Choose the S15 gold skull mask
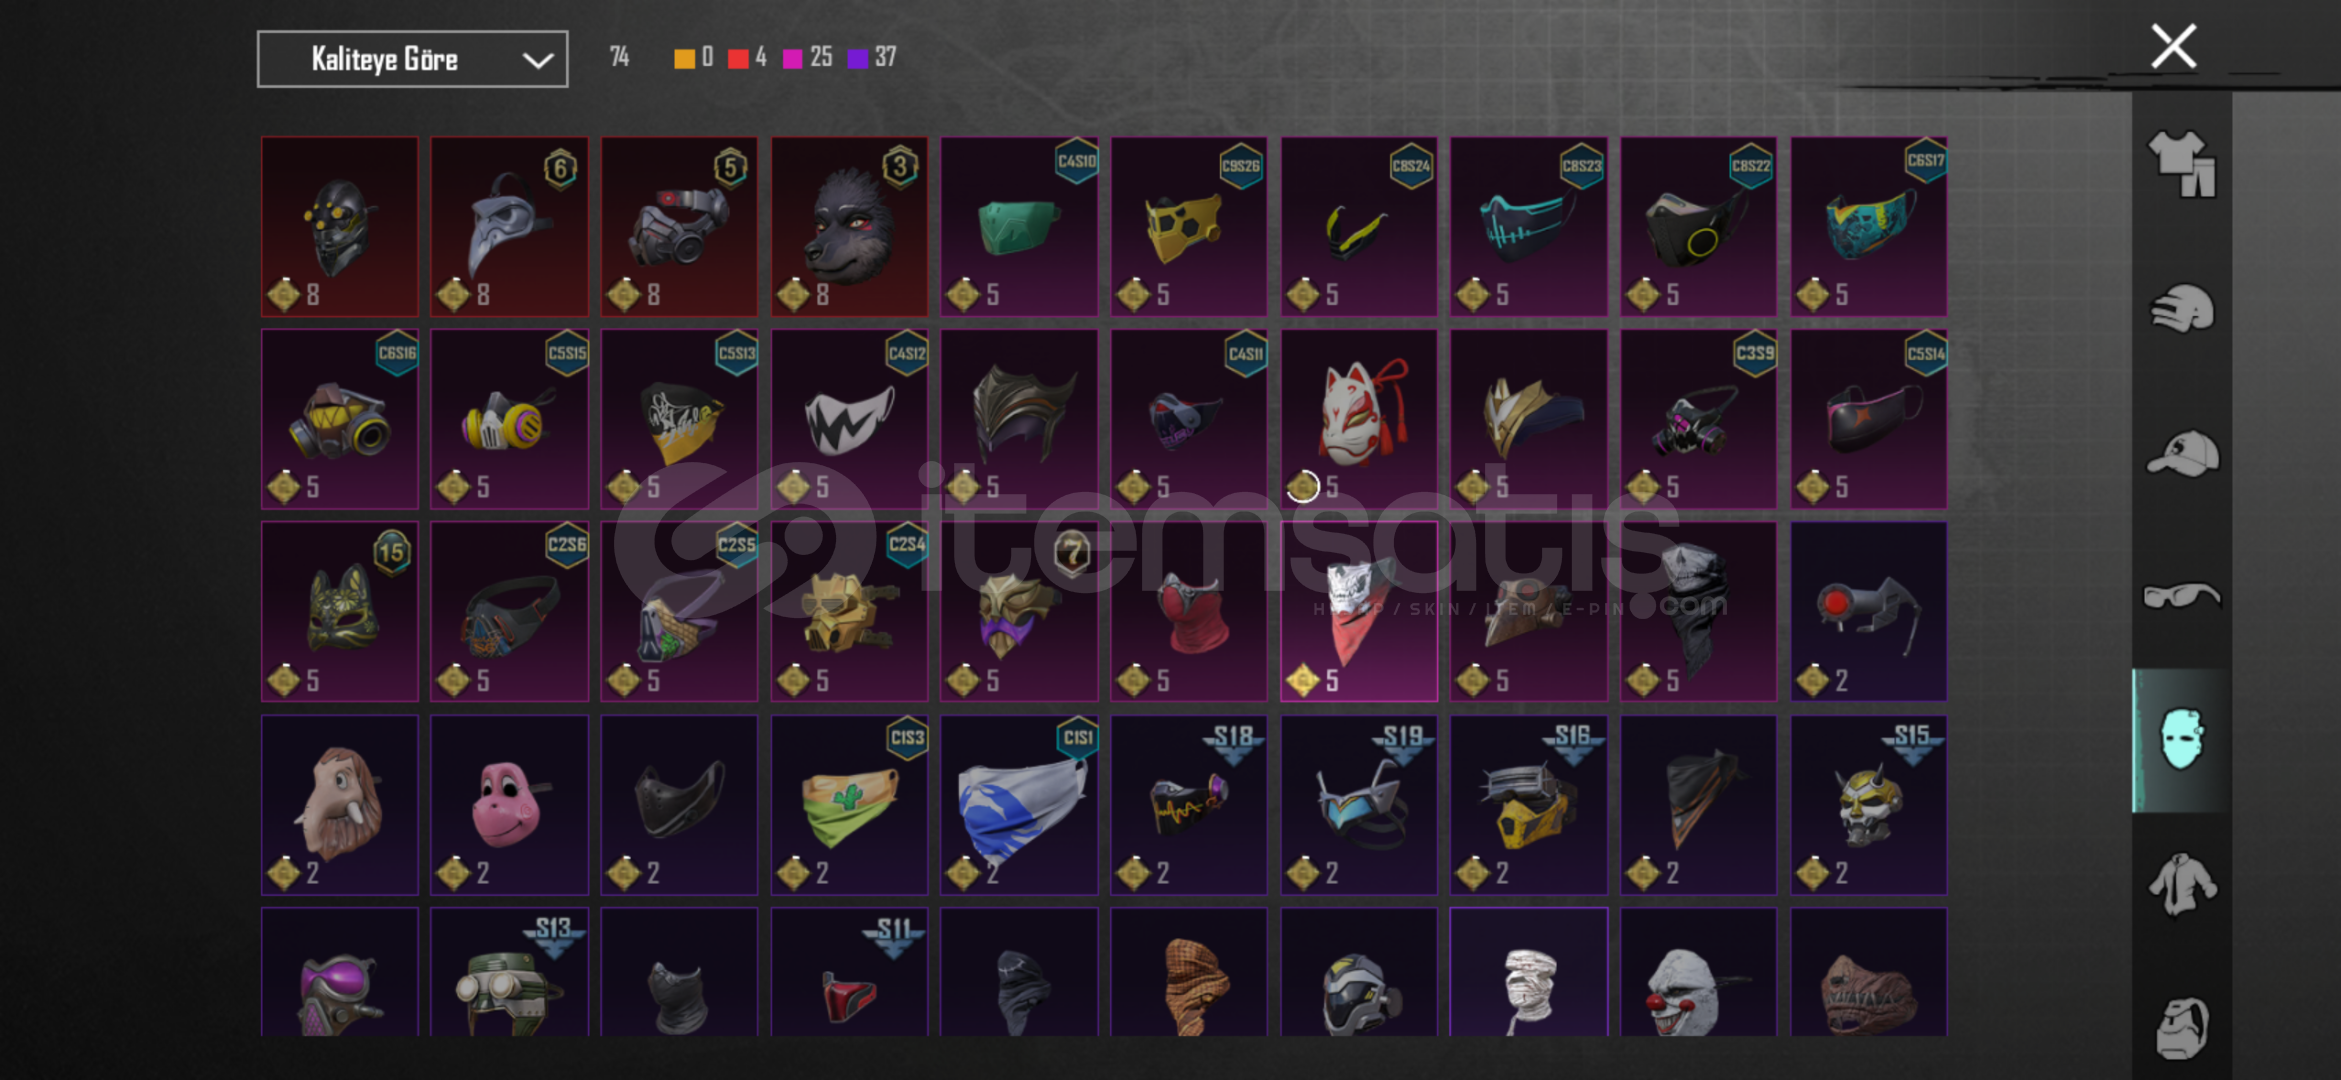Screen dimensions: 2341x1080 (1868, 805)
